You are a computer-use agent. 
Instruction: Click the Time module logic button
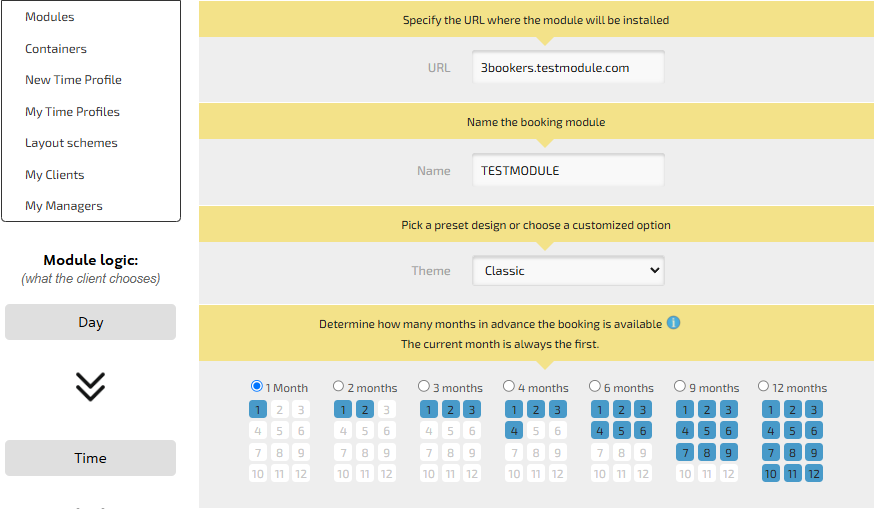point(90,458)
